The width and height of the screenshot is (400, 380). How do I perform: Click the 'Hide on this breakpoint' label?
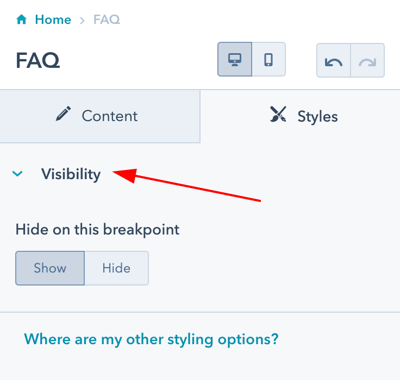pyautogui.click(x=97, y=230)
